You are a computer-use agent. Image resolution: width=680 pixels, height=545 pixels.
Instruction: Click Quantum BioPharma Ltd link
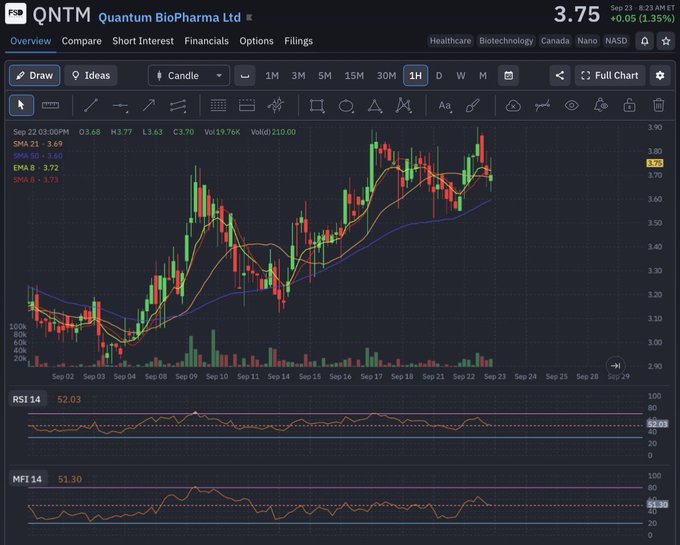coord(169,18)
